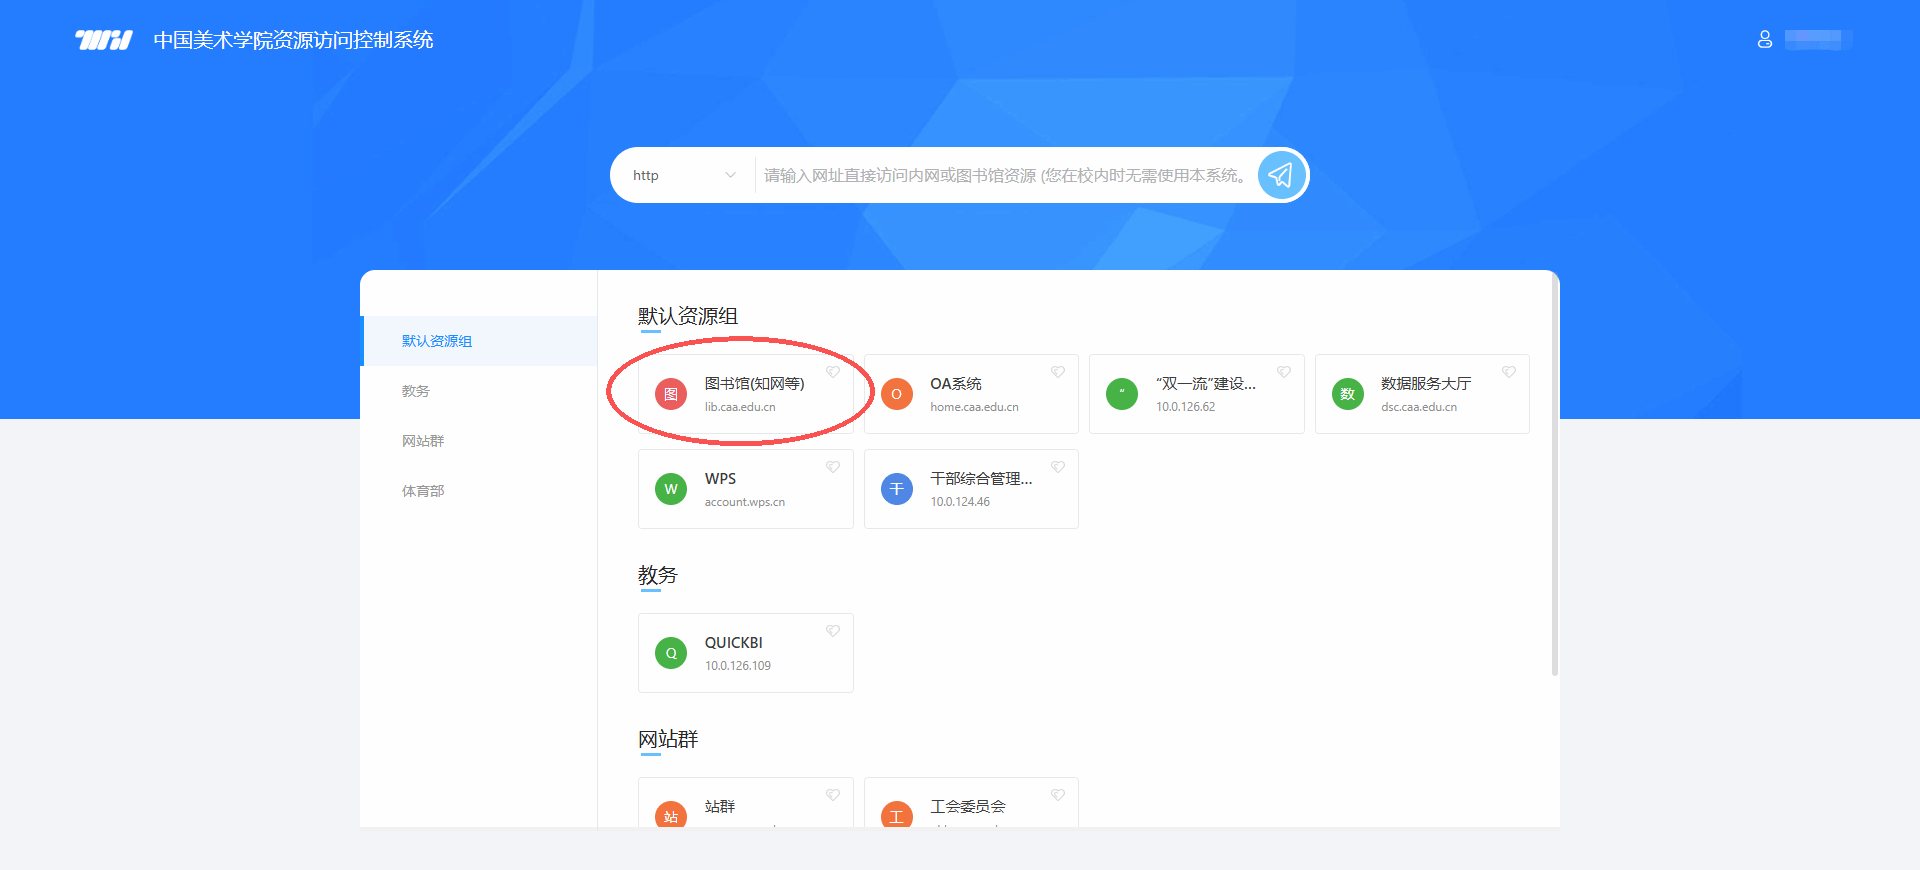Open the user profile icon
The image size is (1920, 870).
1765,39
